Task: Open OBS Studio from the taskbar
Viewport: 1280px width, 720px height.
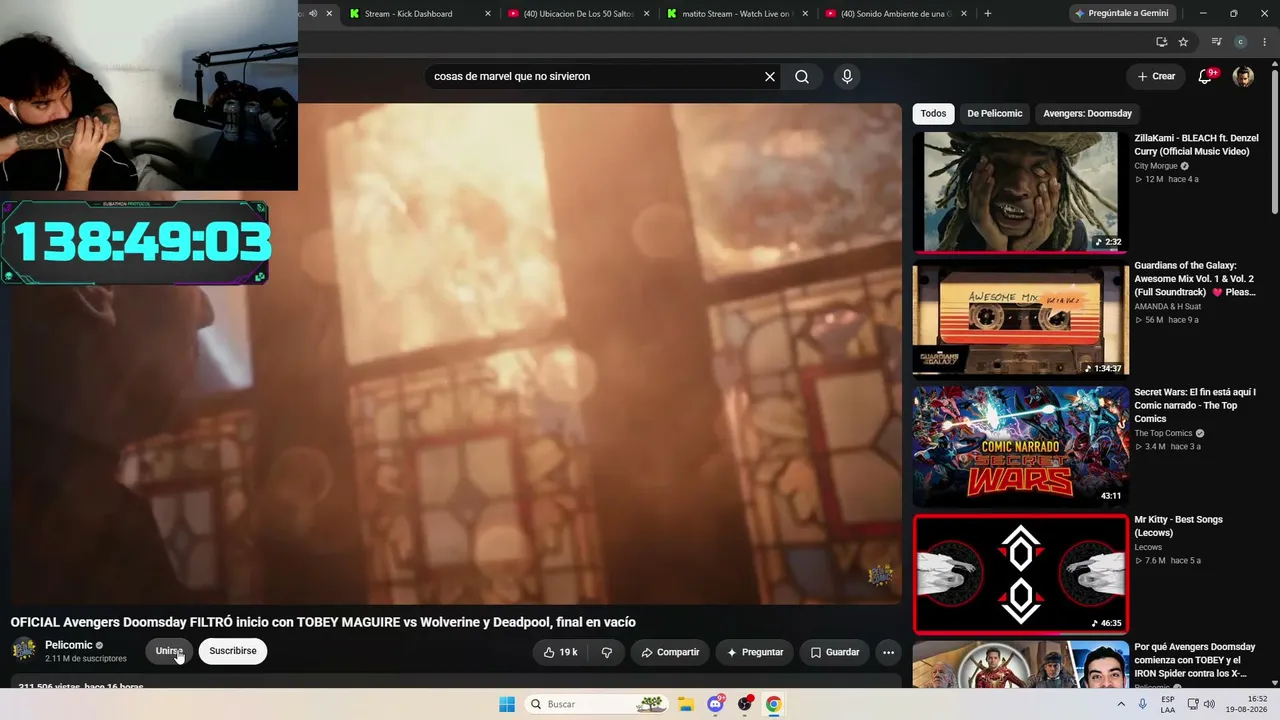Action: [745, 704]
